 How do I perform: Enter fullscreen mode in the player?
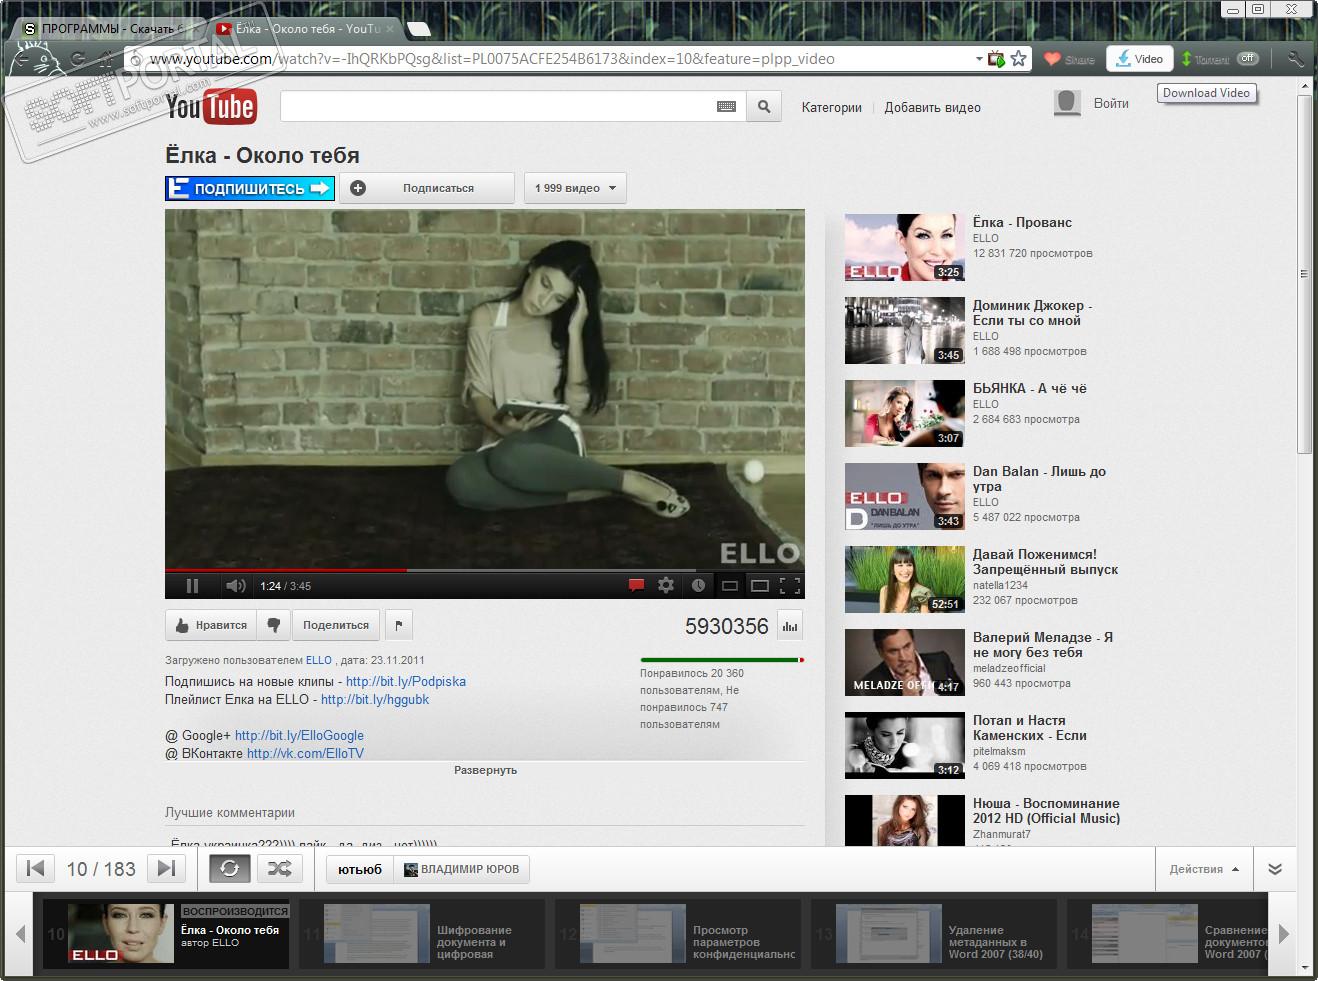790,586
